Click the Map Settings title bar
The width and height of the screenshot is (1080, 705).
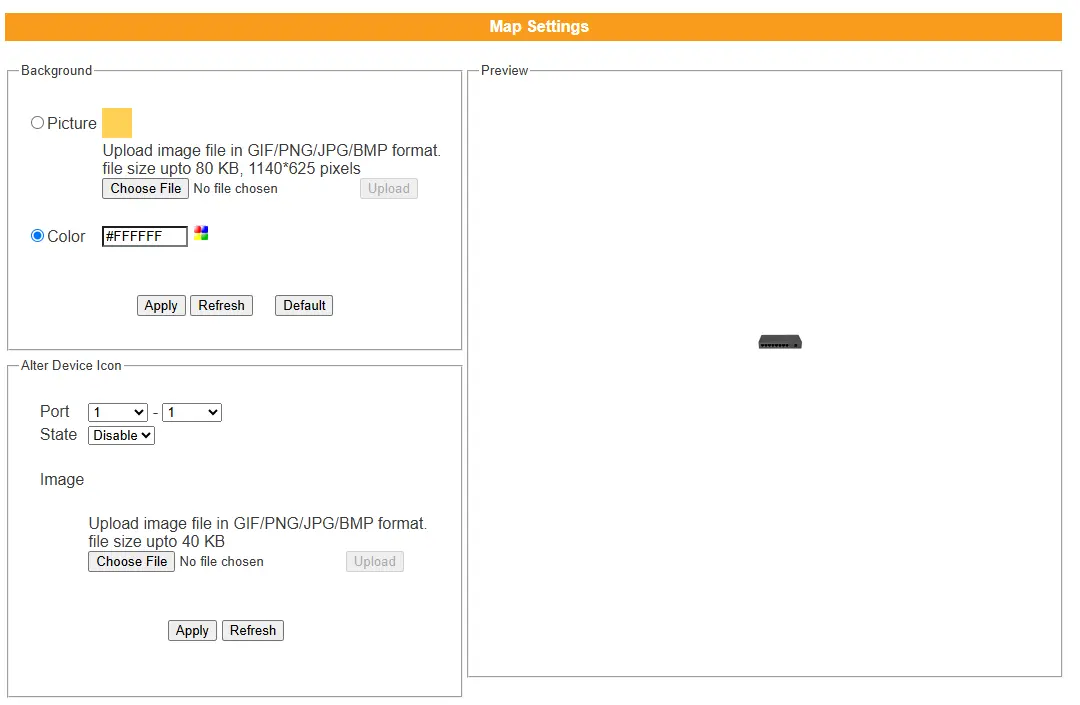click(533, 27)
